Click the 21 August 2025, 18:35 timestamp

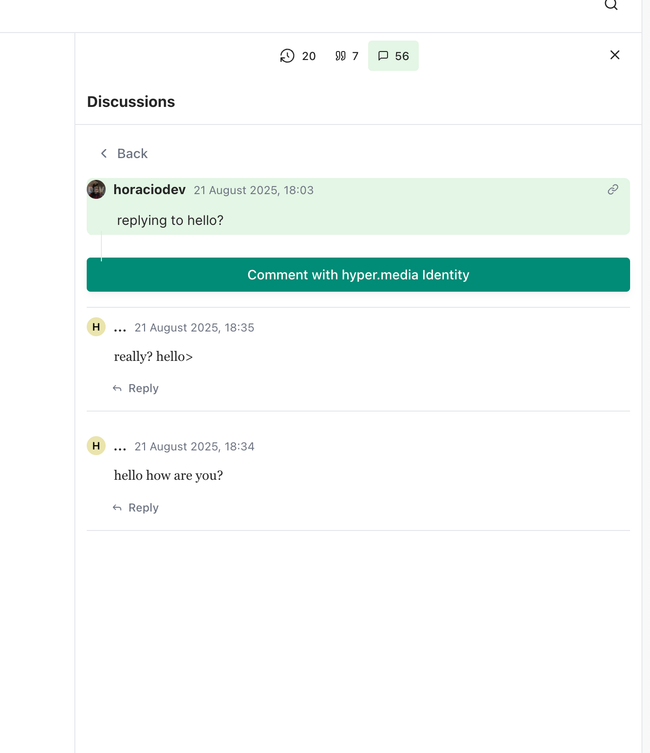click(194, 328)
